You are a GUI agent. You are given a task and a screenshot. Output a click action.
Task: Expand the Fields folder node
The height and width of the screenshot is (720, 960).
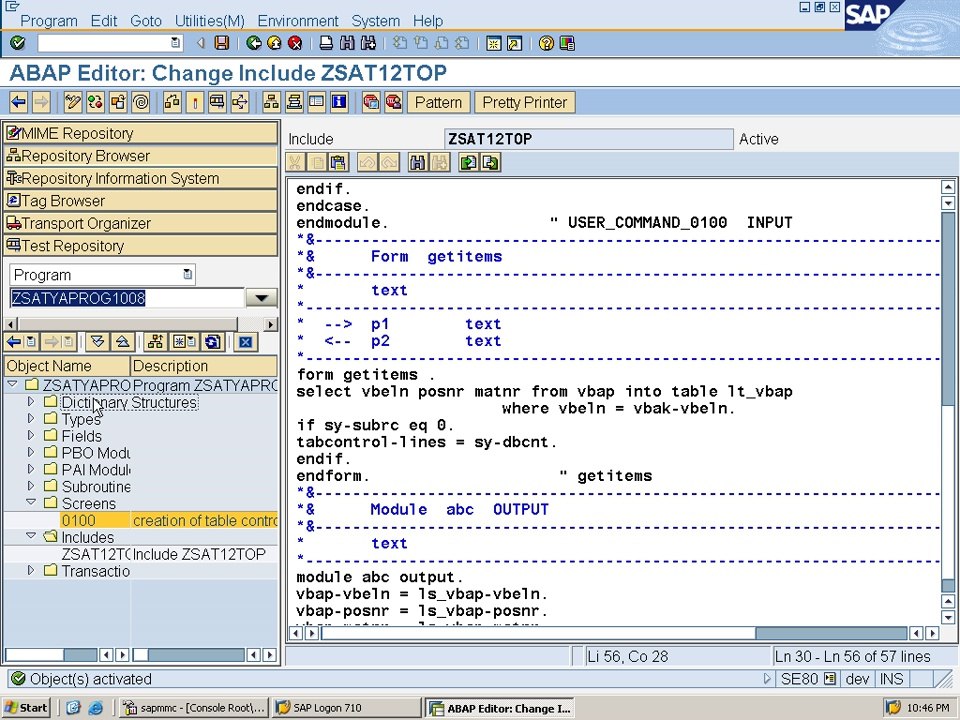click(31, 436)
